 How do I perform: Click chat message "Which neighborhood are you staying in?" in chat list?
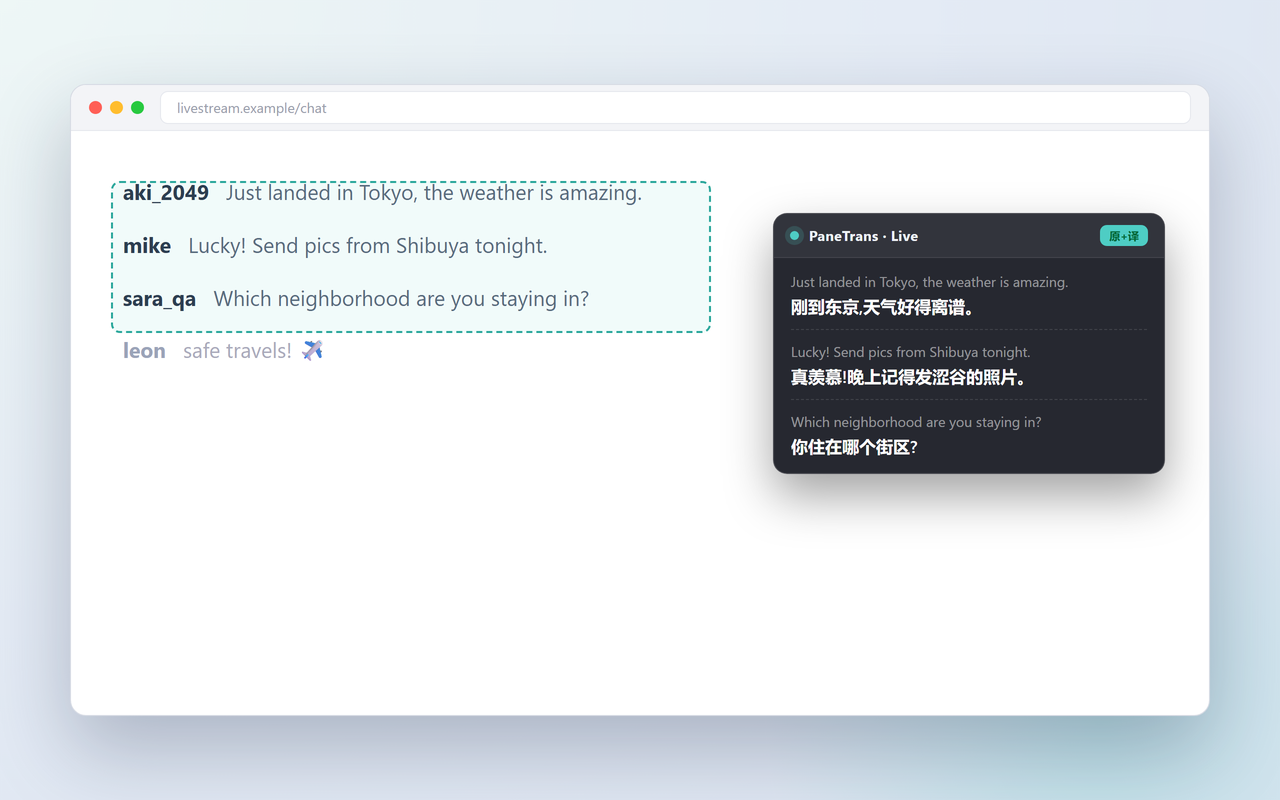[401, 299]
